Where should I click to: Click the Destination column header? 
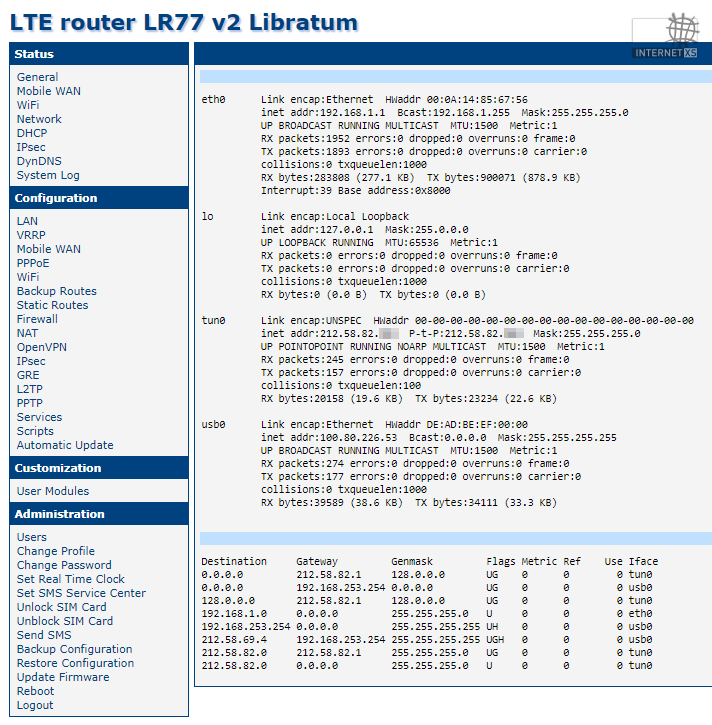pos(234,561)
